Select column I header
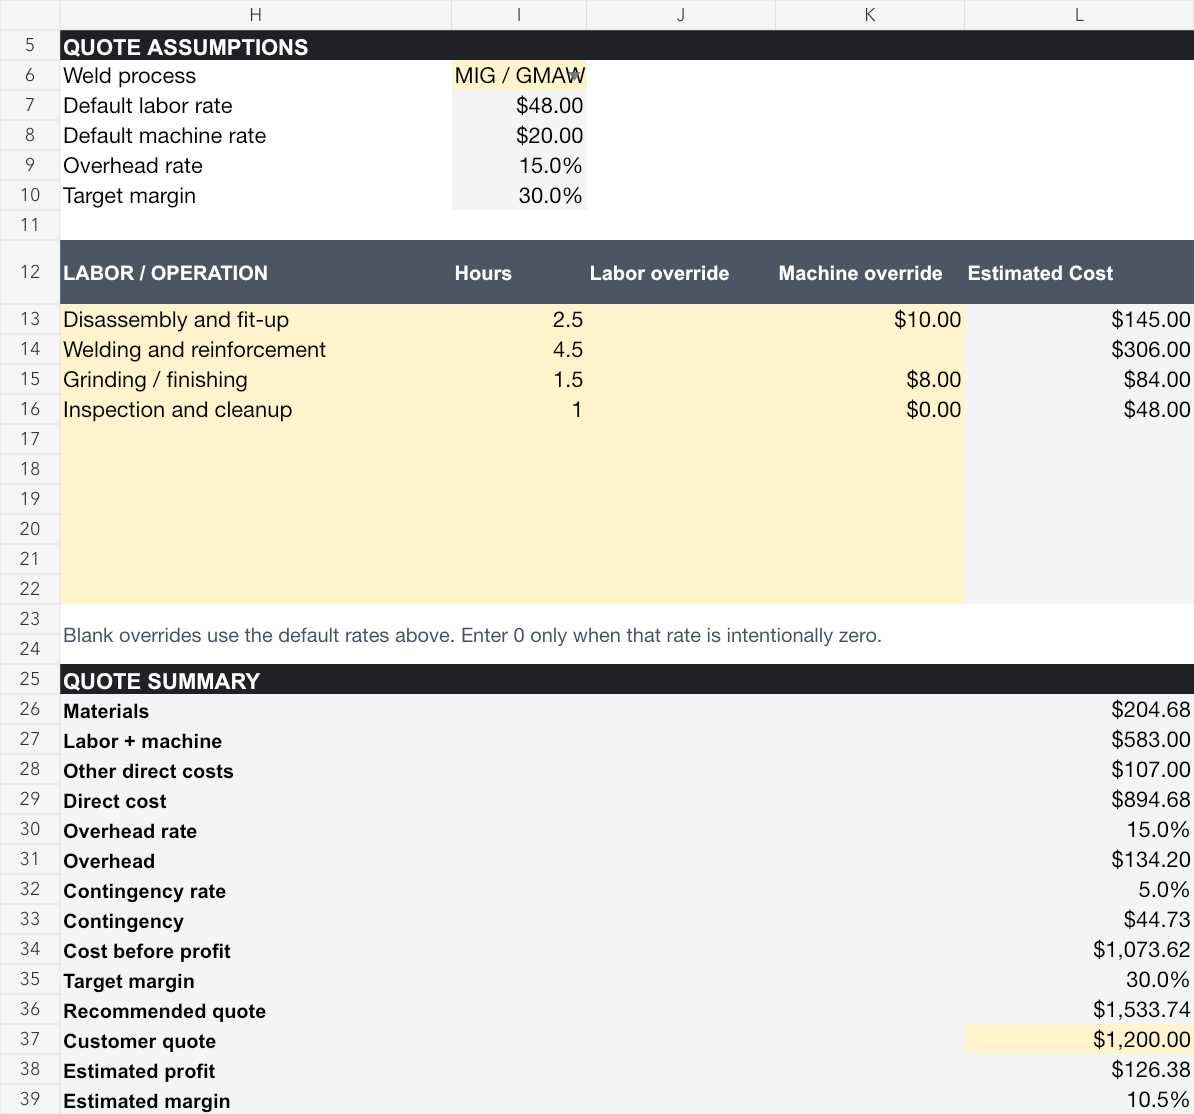This screenshot has width=1194, height=1114. point(519,14)
